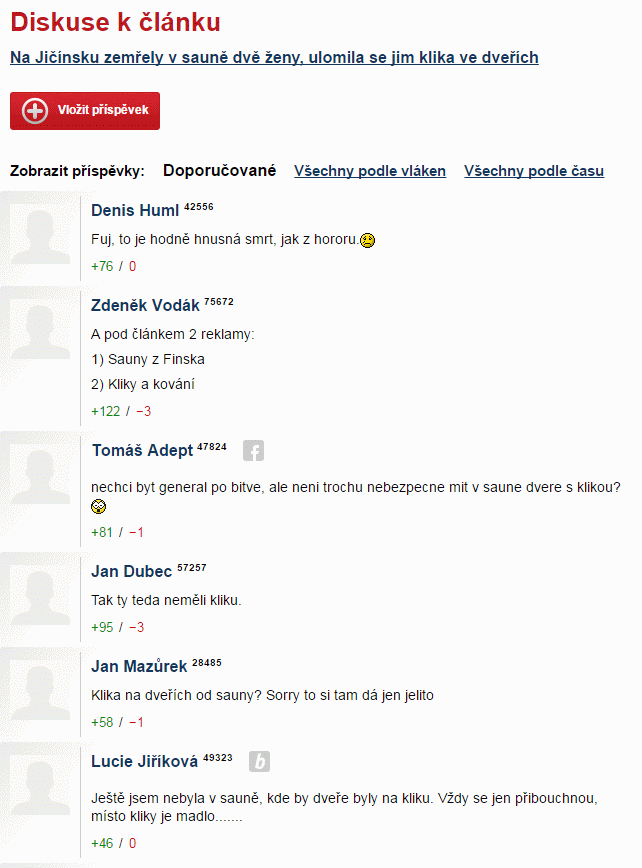Switch to Všechny podle vláken view
642x868 pixels.
[370, 171]
